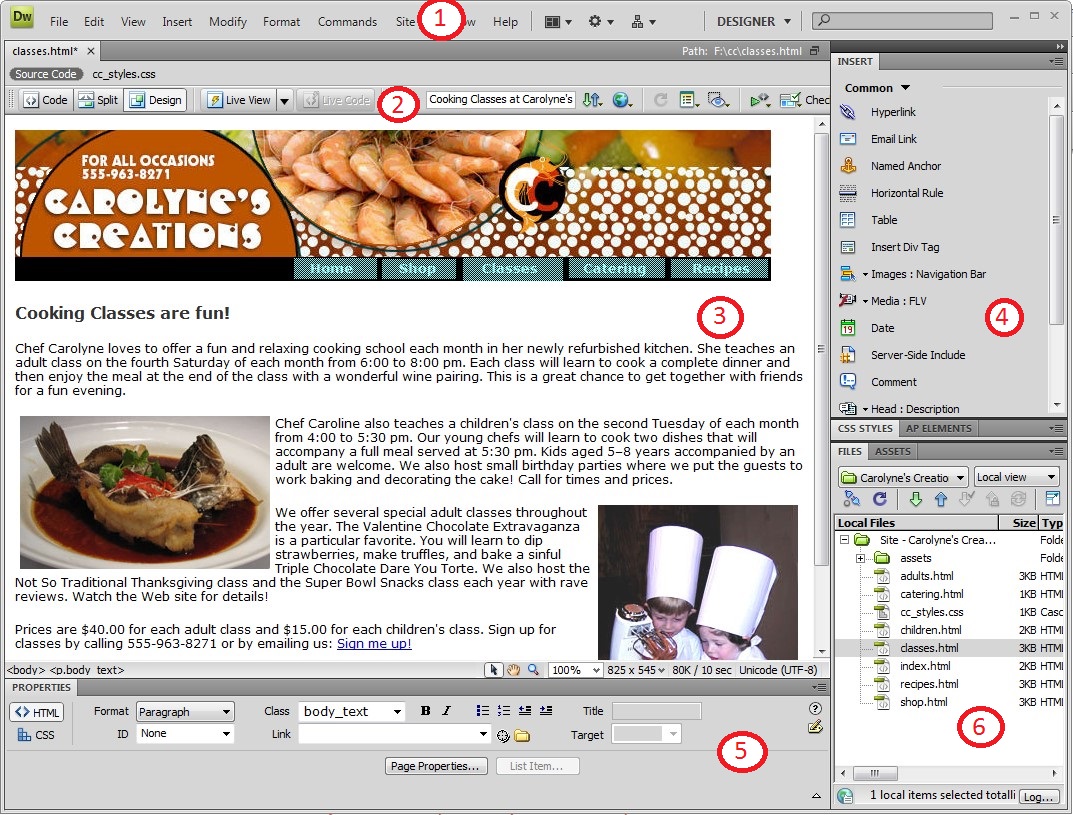
Task: Insert a Server-Side Include
Action: [918, 355]
